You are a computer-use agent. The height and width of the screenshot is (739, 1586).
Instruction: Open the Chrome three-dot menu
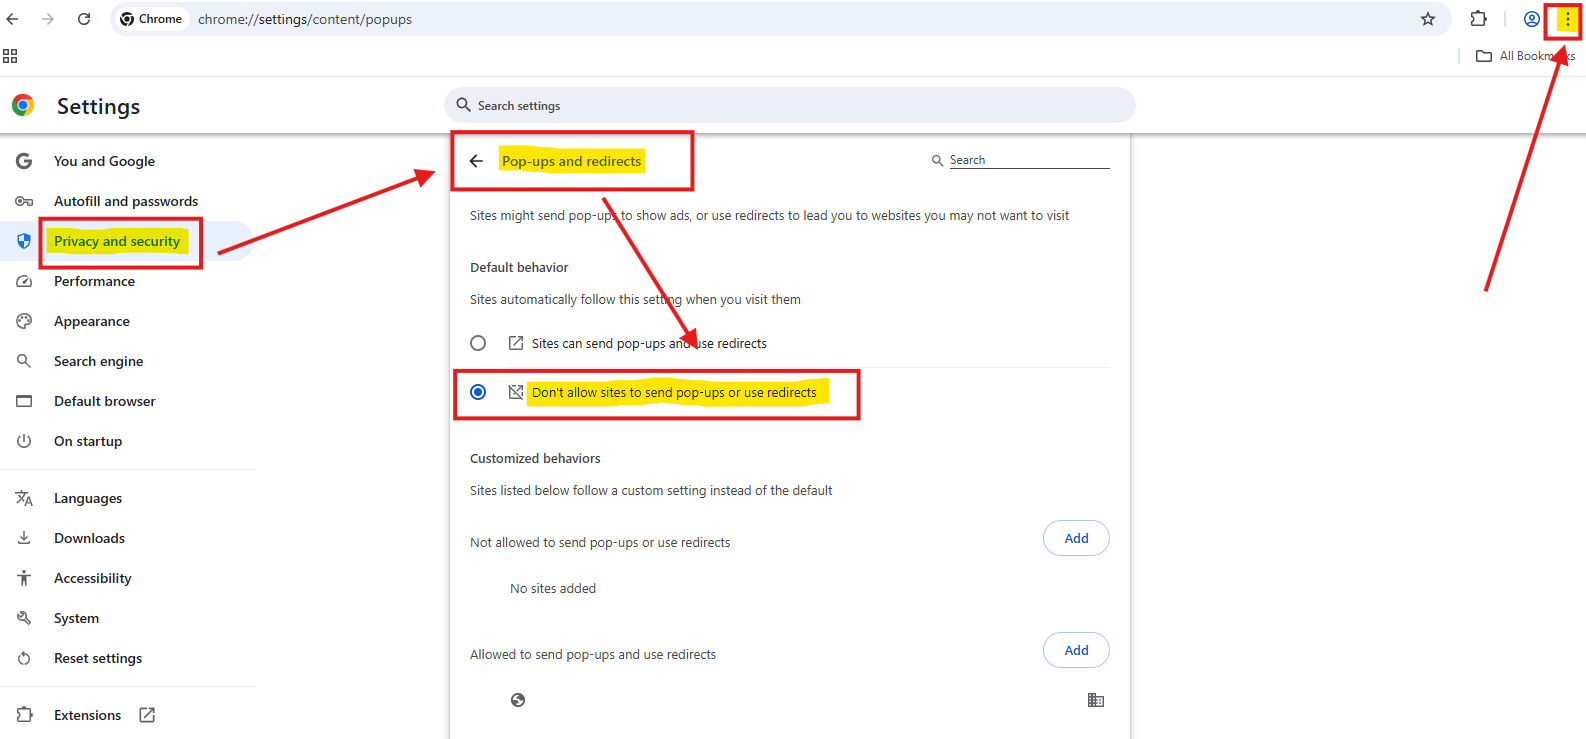[x=1567, y=19]
